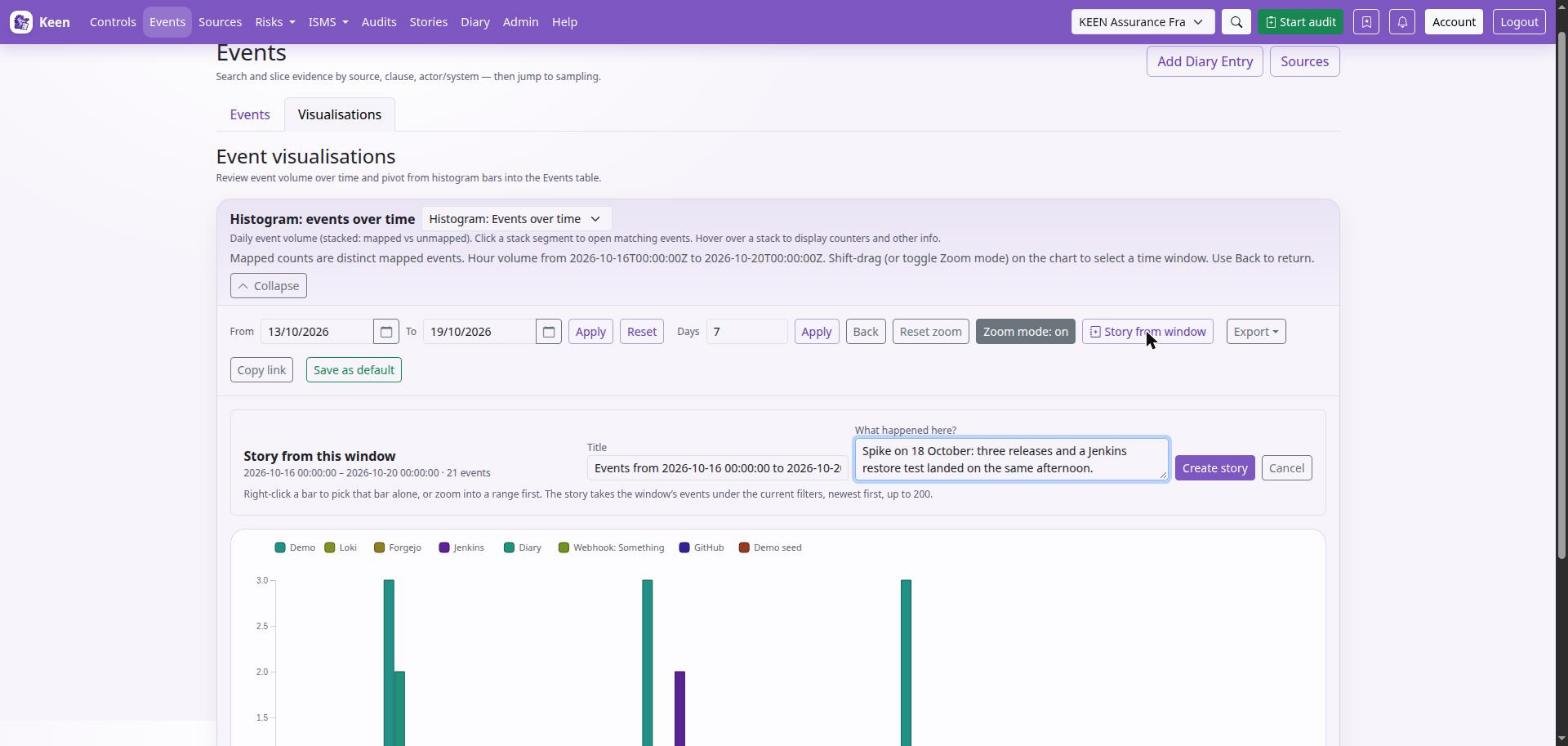
Task: Toggle Forgejo series in chart legend
Action: click(398, 548)
